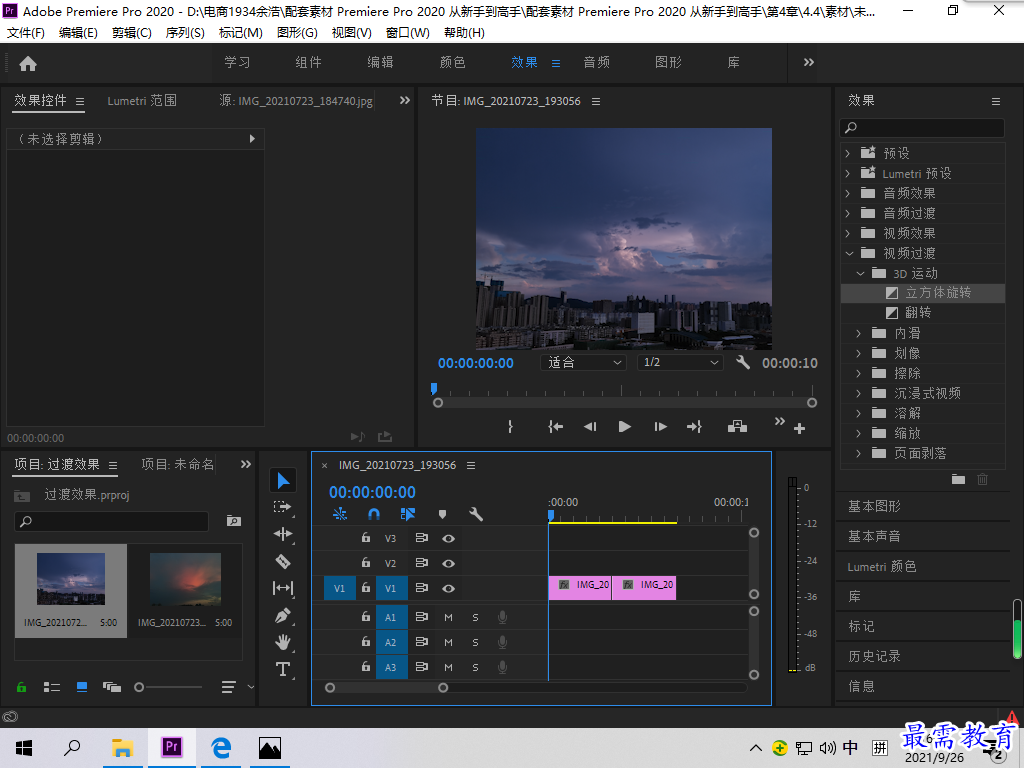1024x768 pixels.
Task: Select the Track Select Forward tool
Action: click(x=282, y=507)
